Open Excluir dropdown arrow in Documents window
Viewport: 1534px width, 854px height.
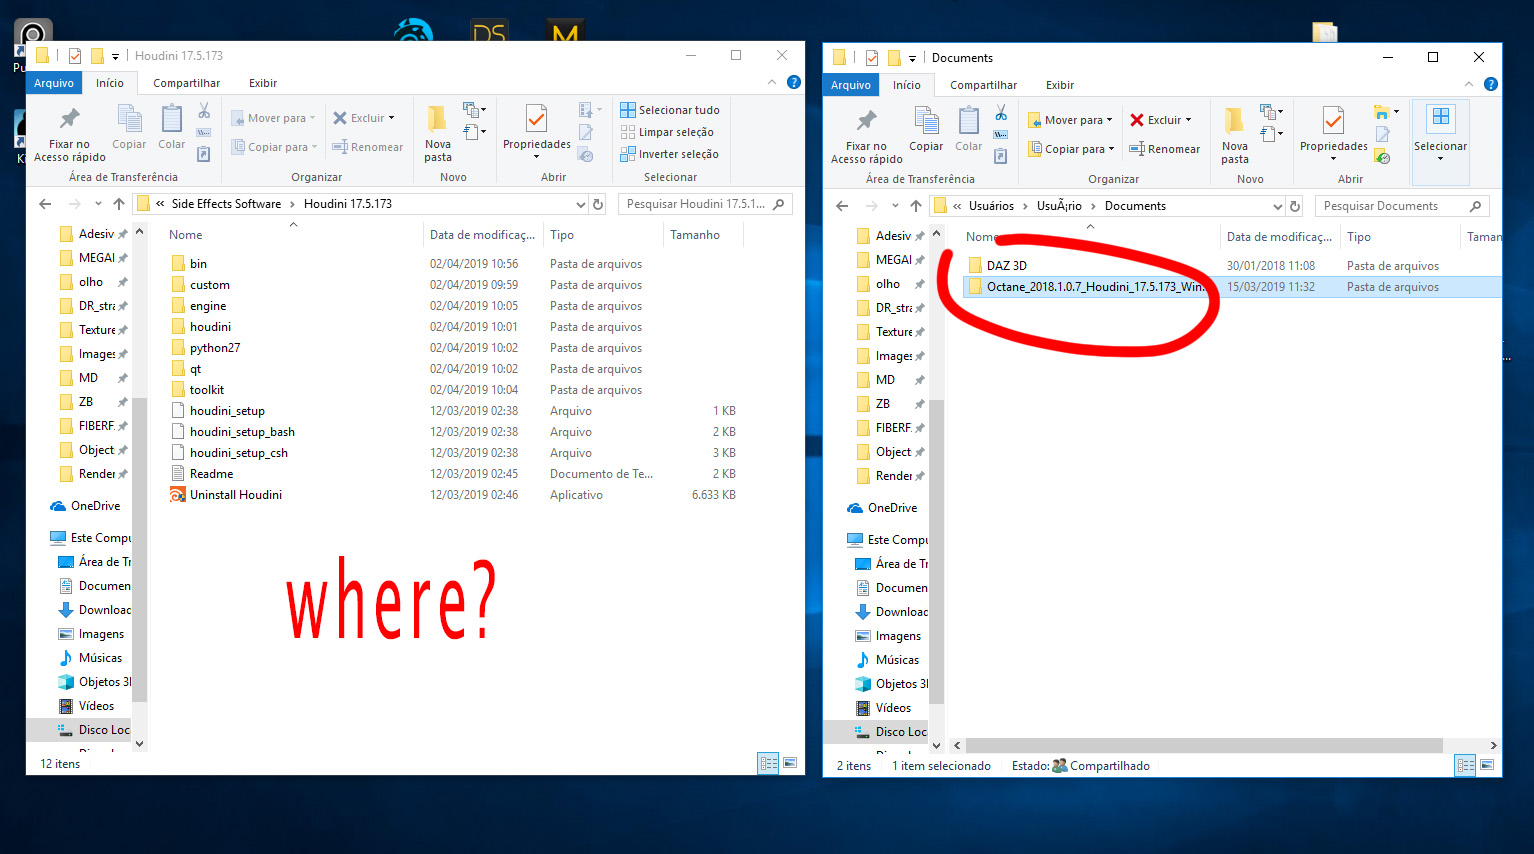click(1188, 120)
